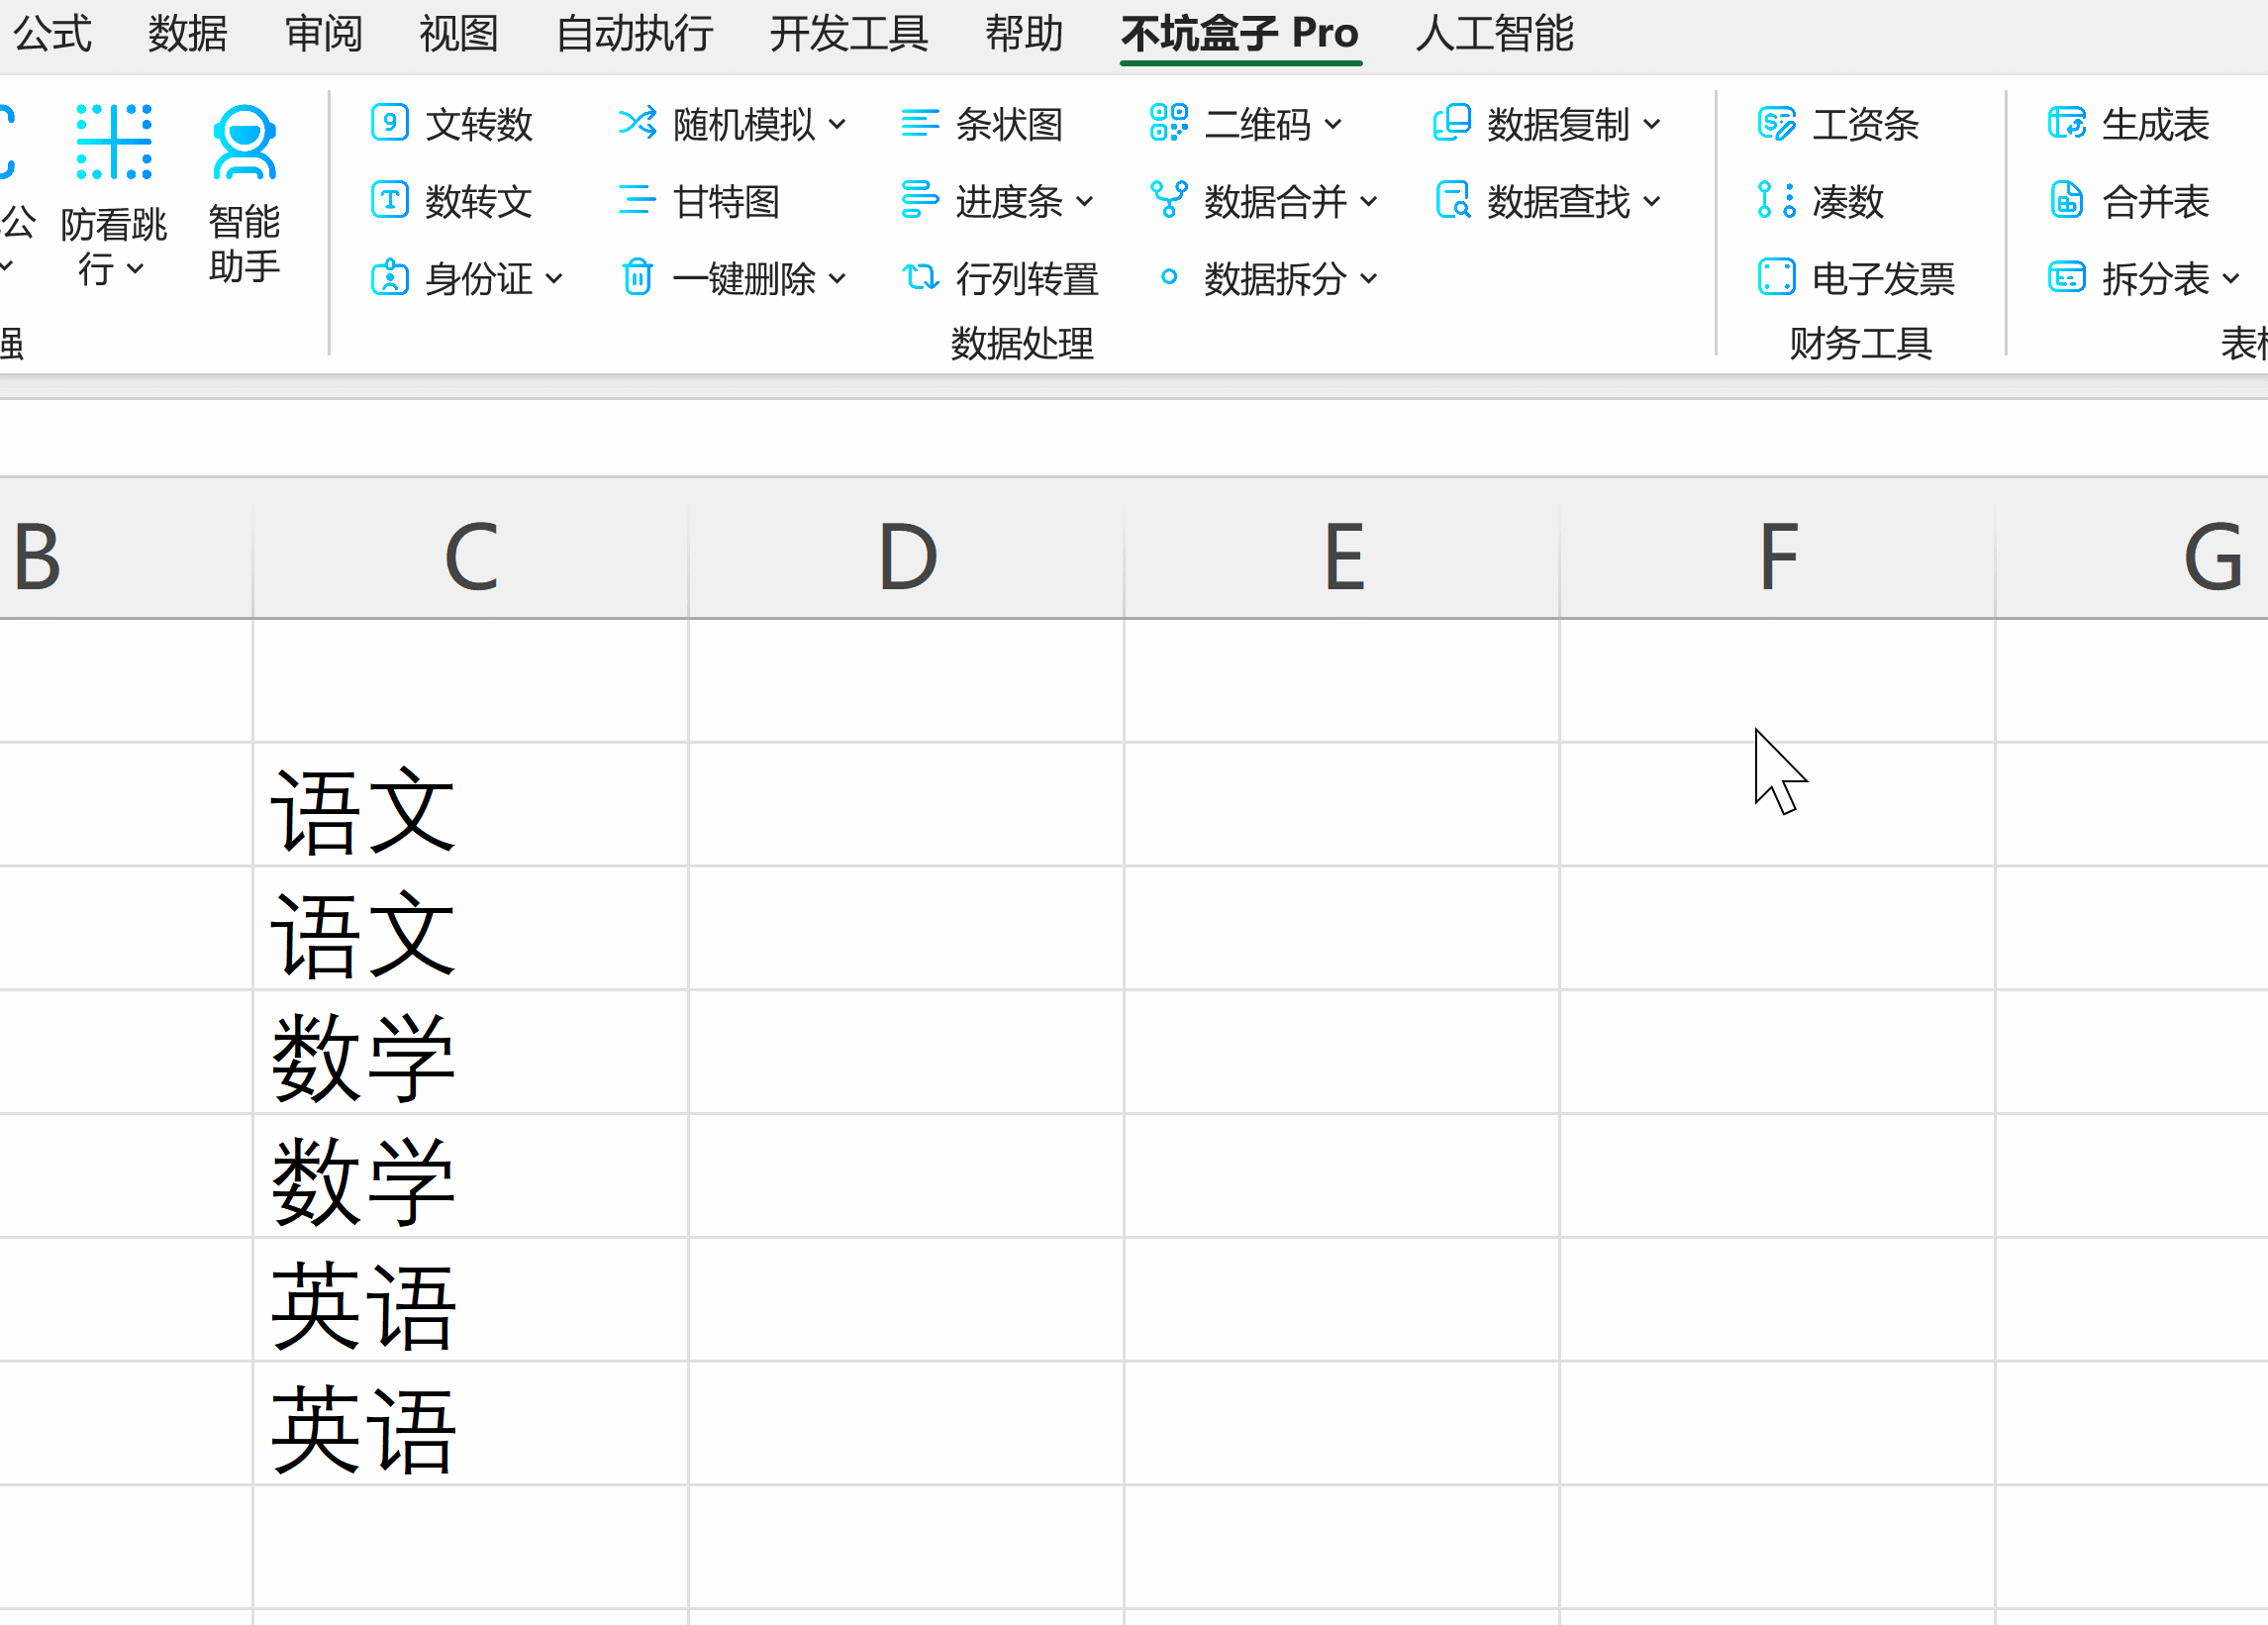Select the first 语文 cell
The image size is (2268, 1625).
tap(471, 805)
